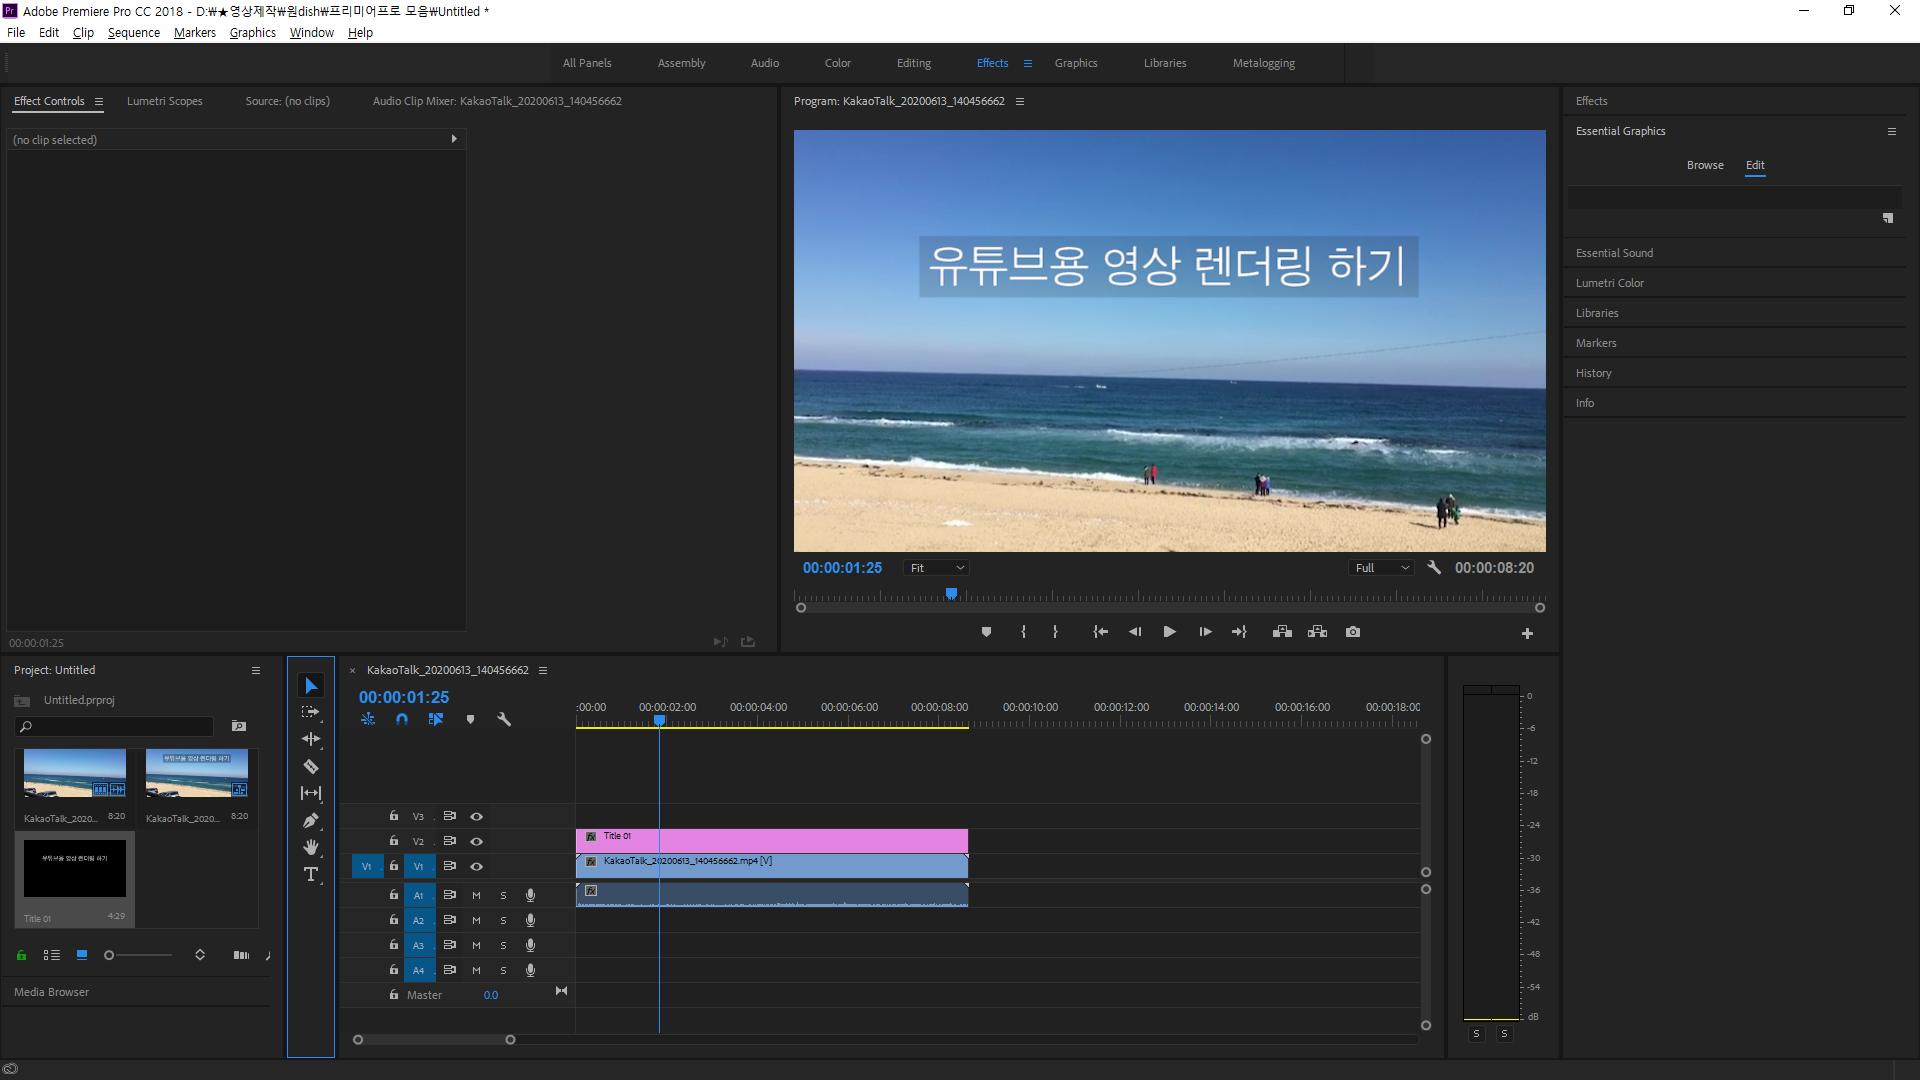Select the Hand tool
This screenshot has height=1080, width=1920.
pyautogui.click(x=311, y=848)
